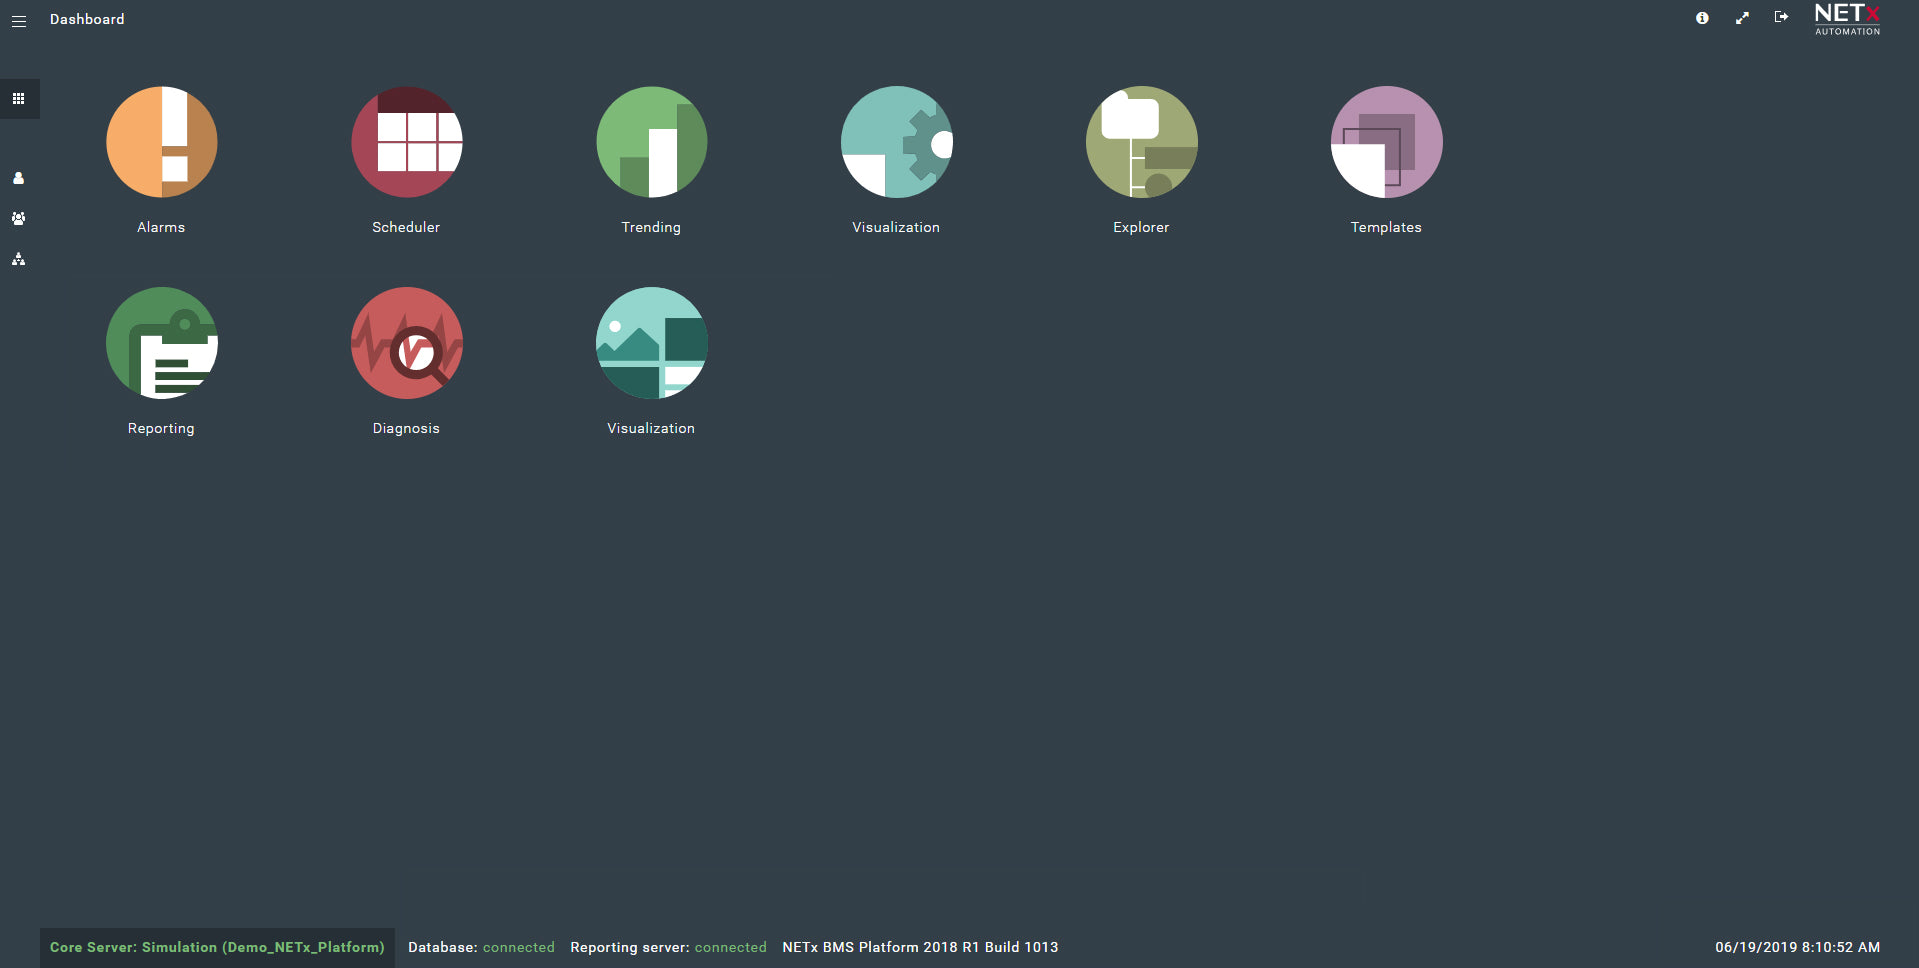Select the dashboard grid icon in sidebar
Screen dimensions: 1919x968
(19, 99)
